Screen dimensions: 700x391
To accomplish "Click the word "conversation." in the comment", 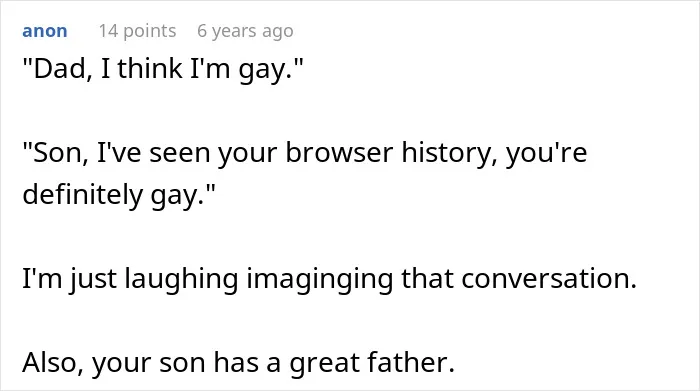I will (549, 279).
